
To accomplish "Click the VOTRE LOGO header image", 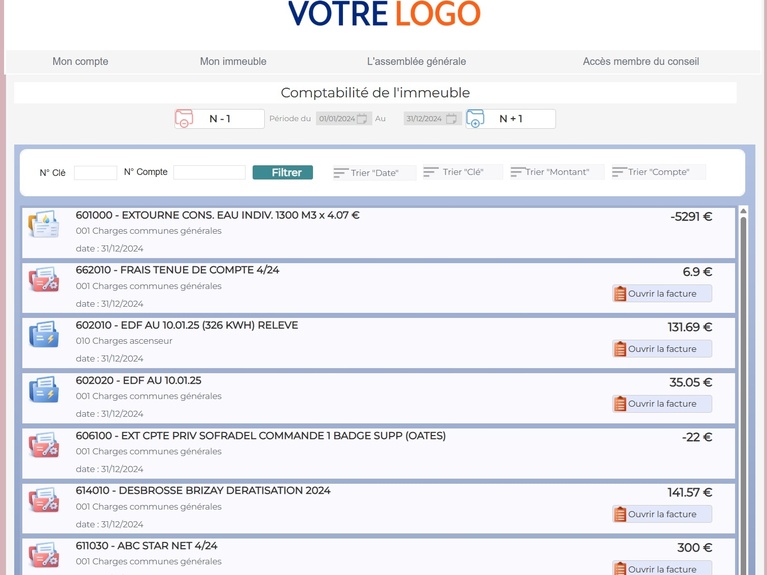I will pos(384,13).
